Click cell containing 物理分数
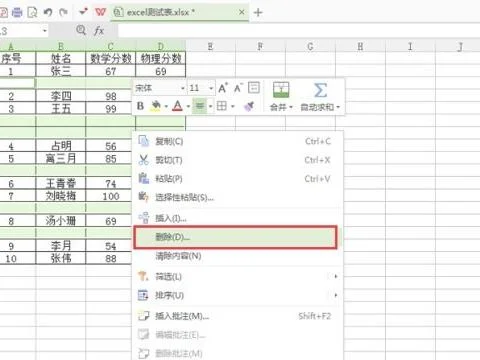480x360 pixels. point(161,59)
